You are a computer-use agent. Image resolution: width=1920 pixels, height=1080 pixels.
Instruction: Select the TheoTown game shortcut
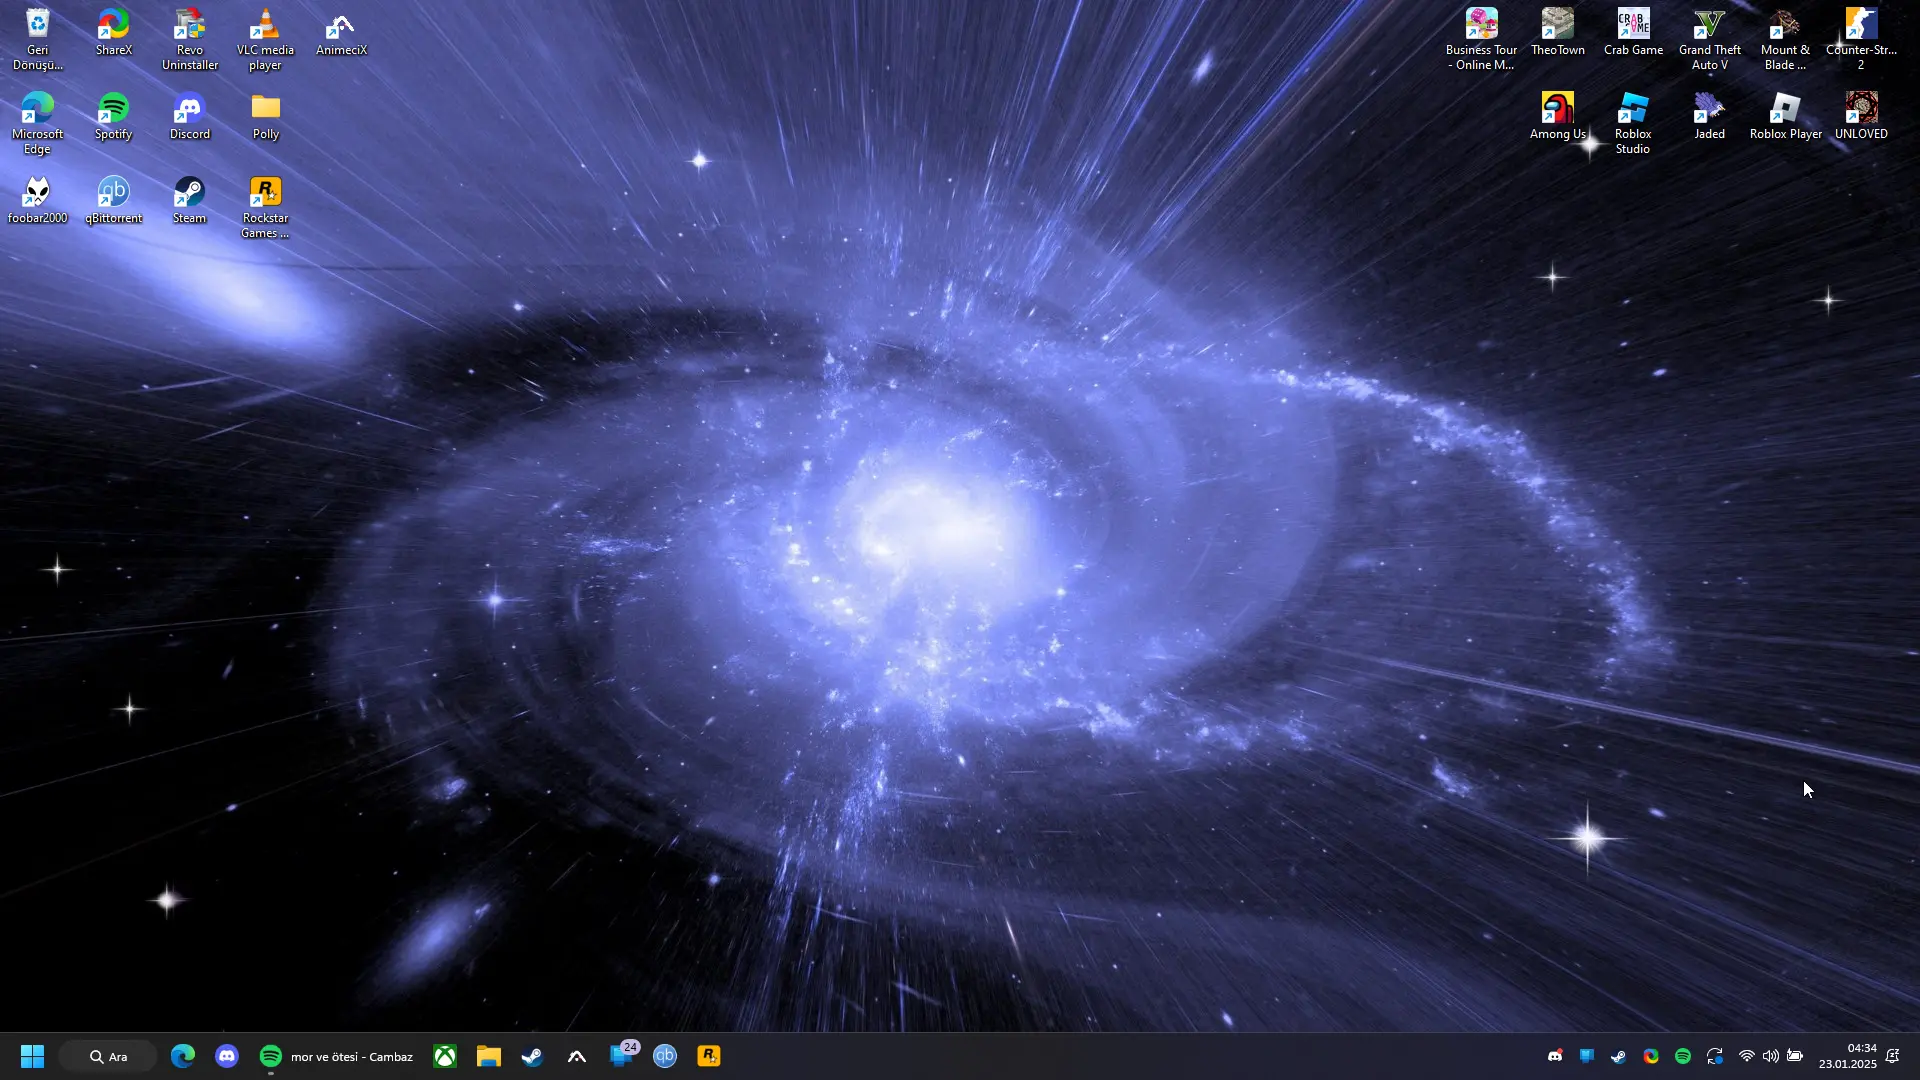[1557, 32]
